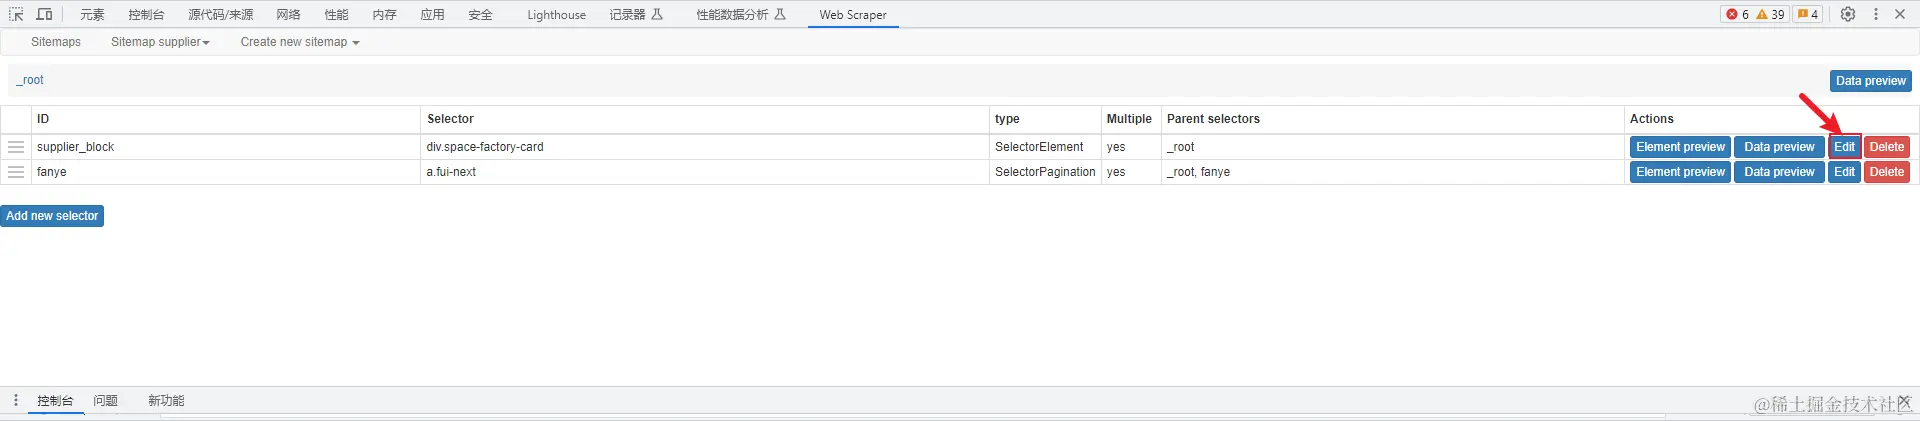1920x421 pixels.
Task: Open the 性能 tab
Action: point(337,15)
